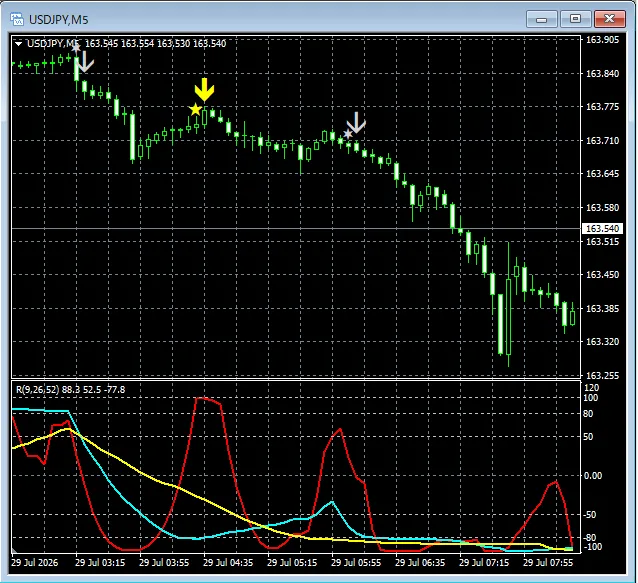Click the USDJPY,M5 chart window icon
This screenshot has width=638, height=583.
coord(17,19)
